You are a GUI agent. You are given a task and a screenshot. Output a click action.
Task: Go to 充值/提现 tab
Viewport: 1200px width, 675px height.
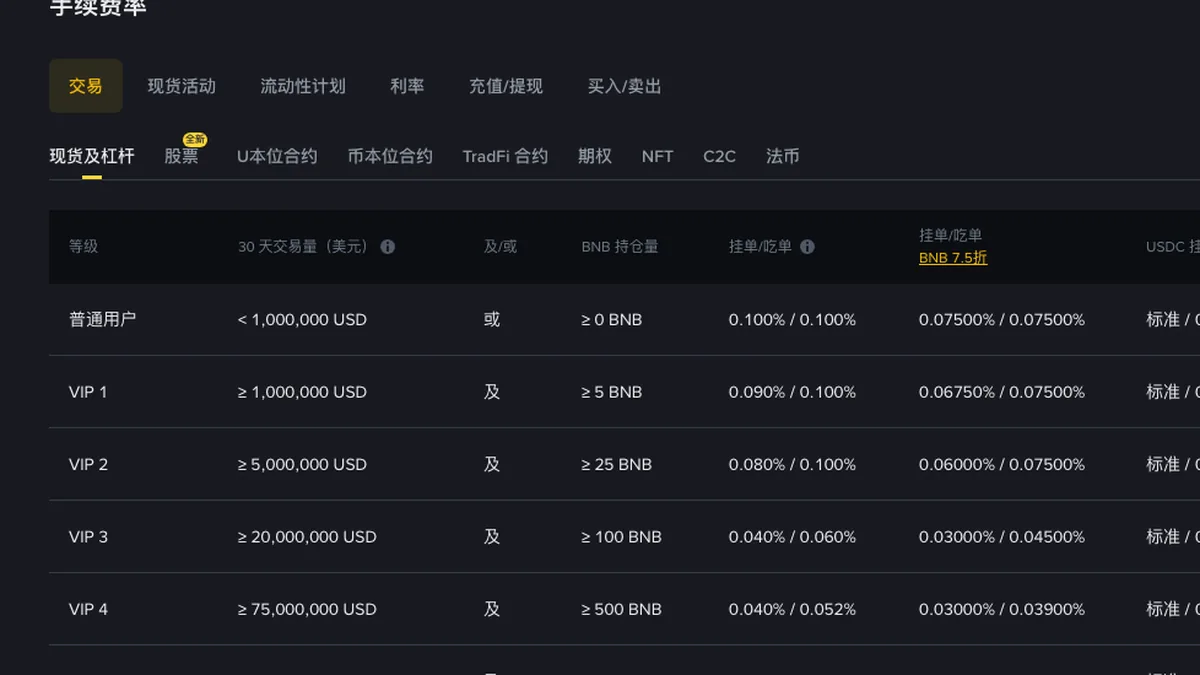506,86
